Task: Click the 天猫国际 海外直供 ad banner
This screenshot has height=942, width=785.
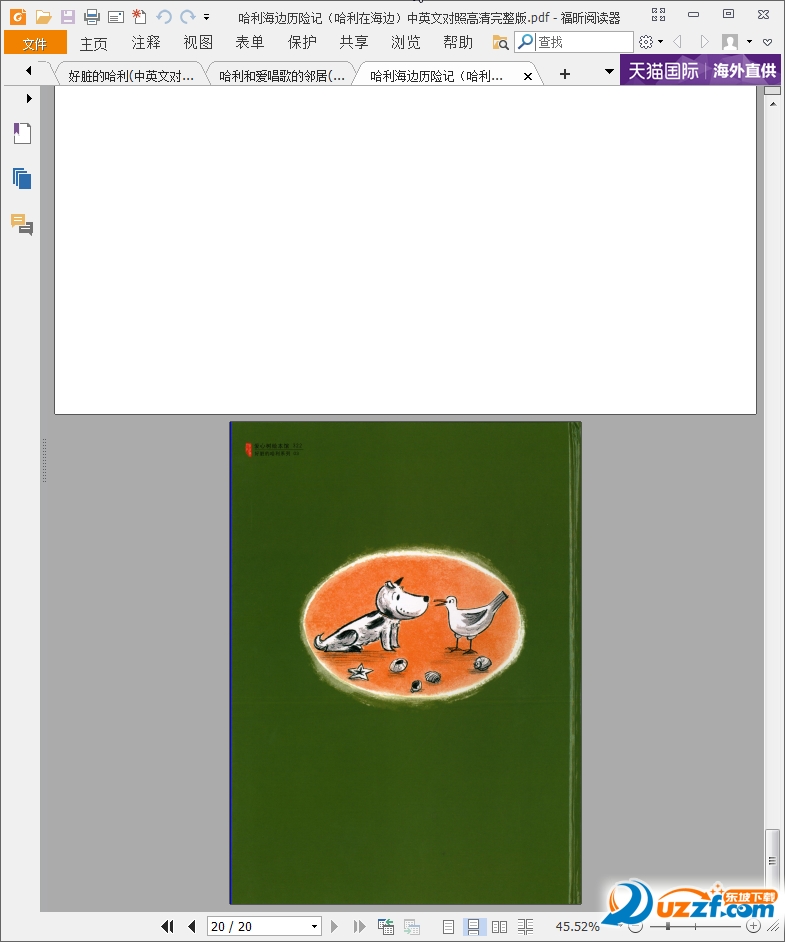Action: [702, 70]
